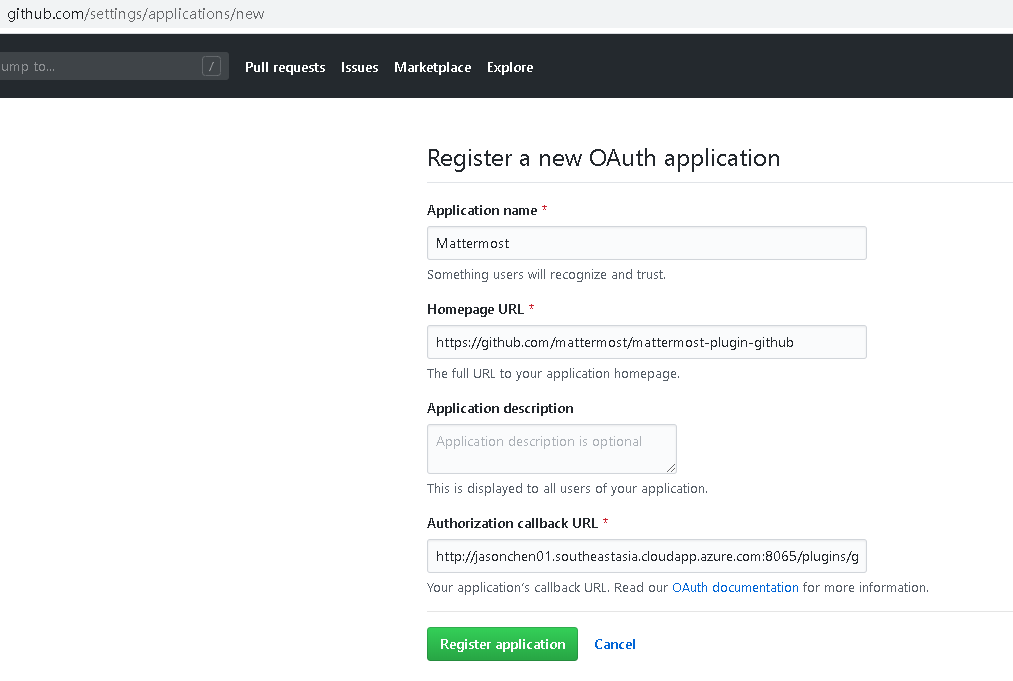Click the Application description text area
Screen dimensions: 1013x681
551,449
